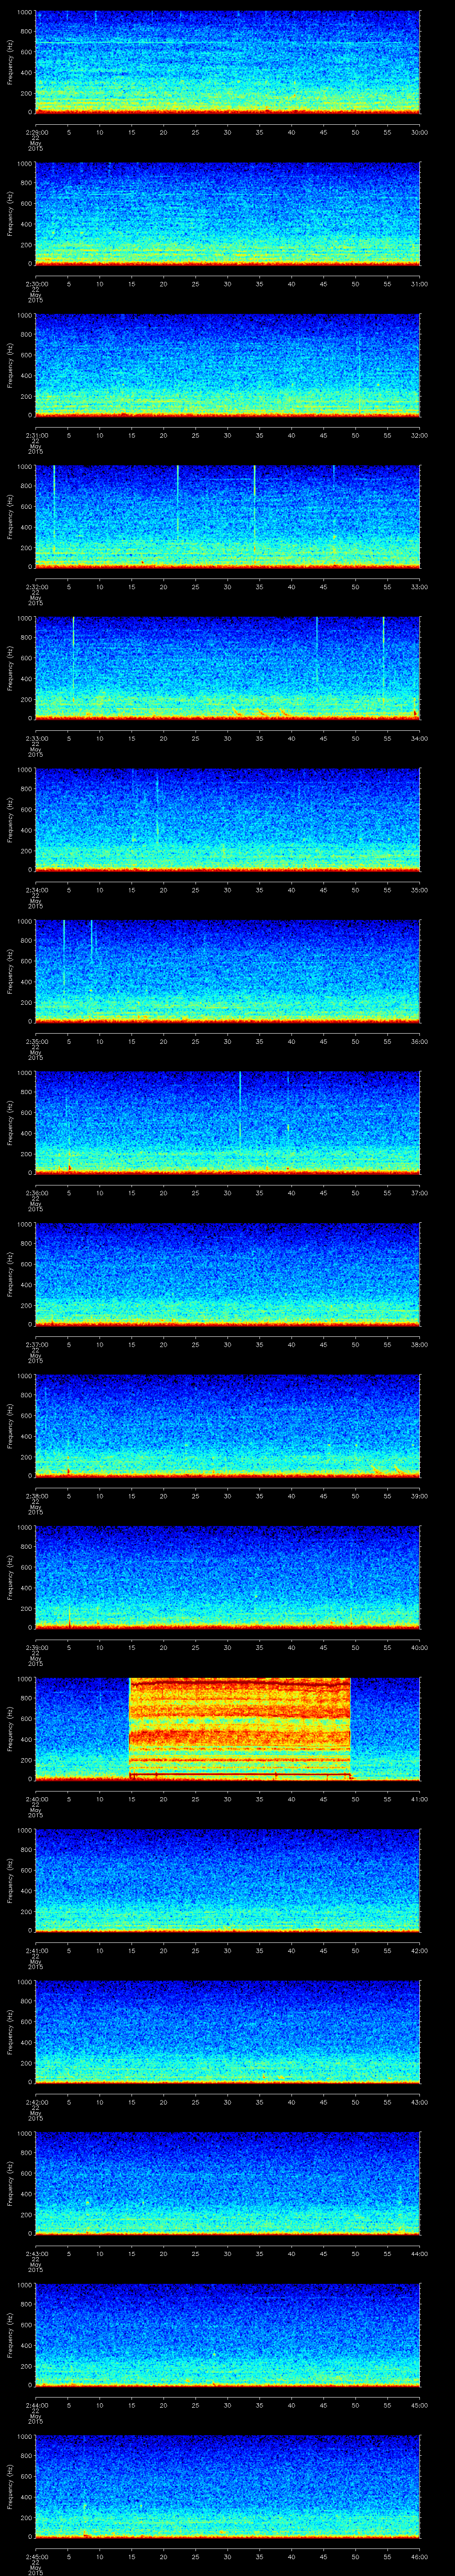Click the spectrogram panel starting at 2:29:00
455x2576 pixels.
click(x=227, y=62)
